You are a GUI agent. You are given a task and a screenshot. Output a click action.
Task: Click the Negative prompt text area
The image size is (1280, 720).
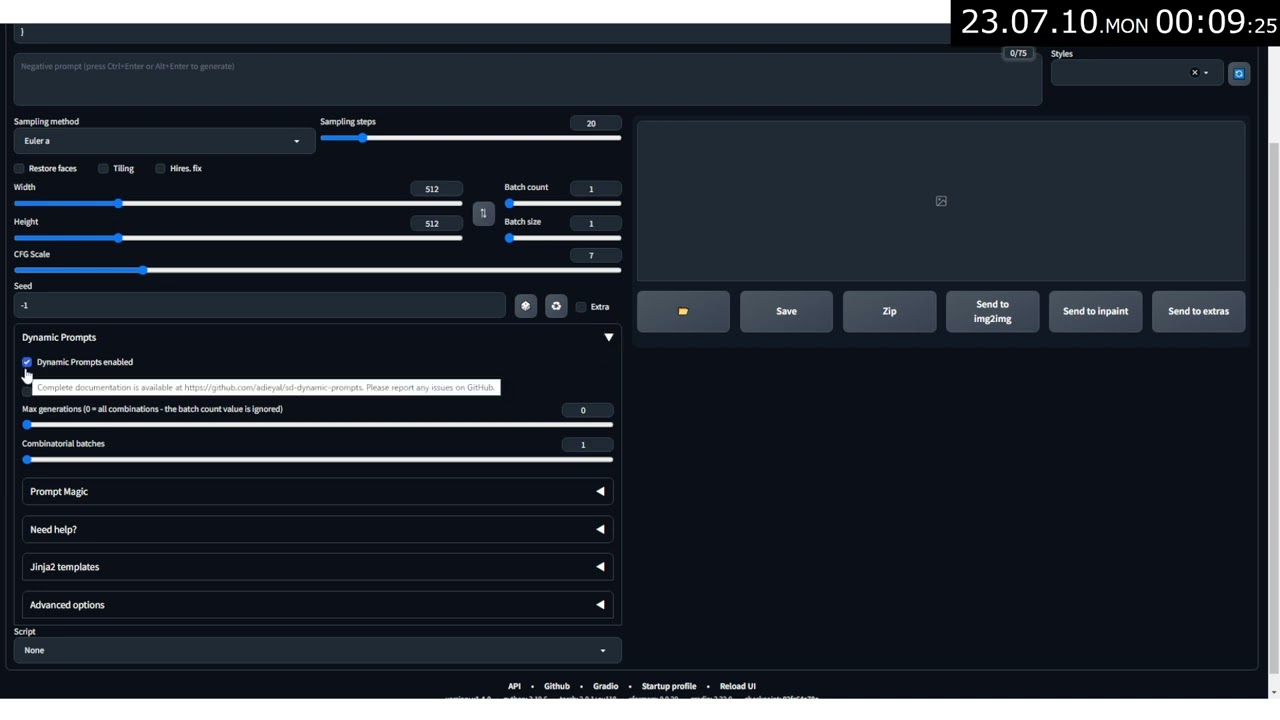pyautogui.click(x=528, y=80)
